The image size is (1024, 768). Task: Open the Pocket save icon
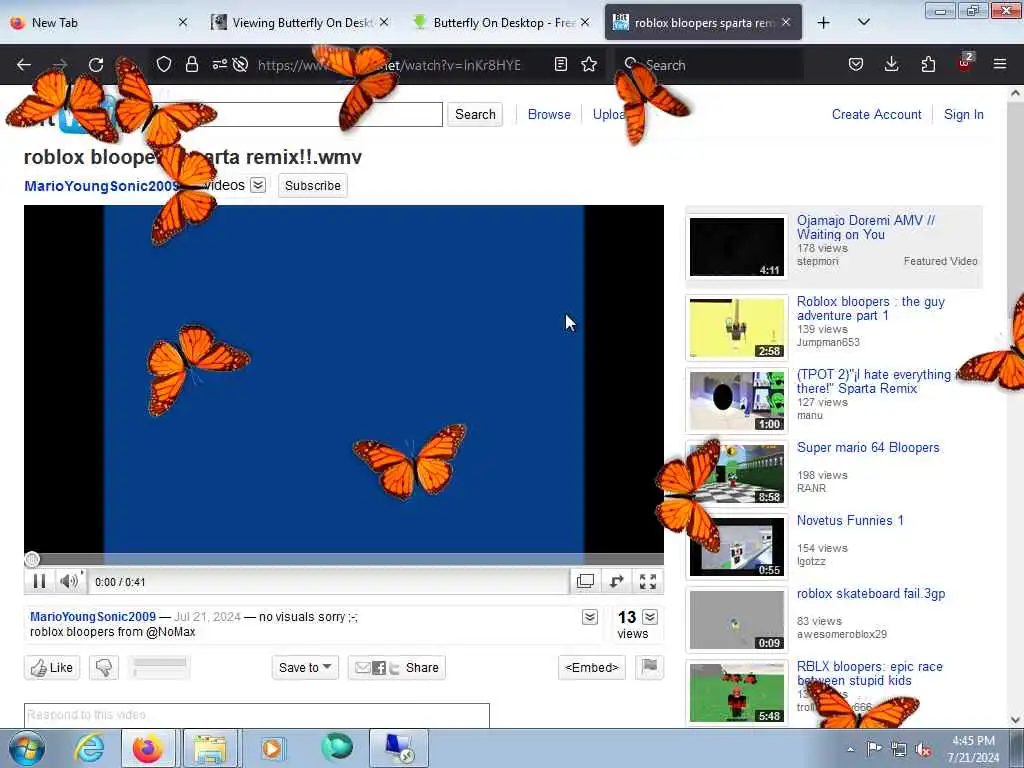point(856,64)
